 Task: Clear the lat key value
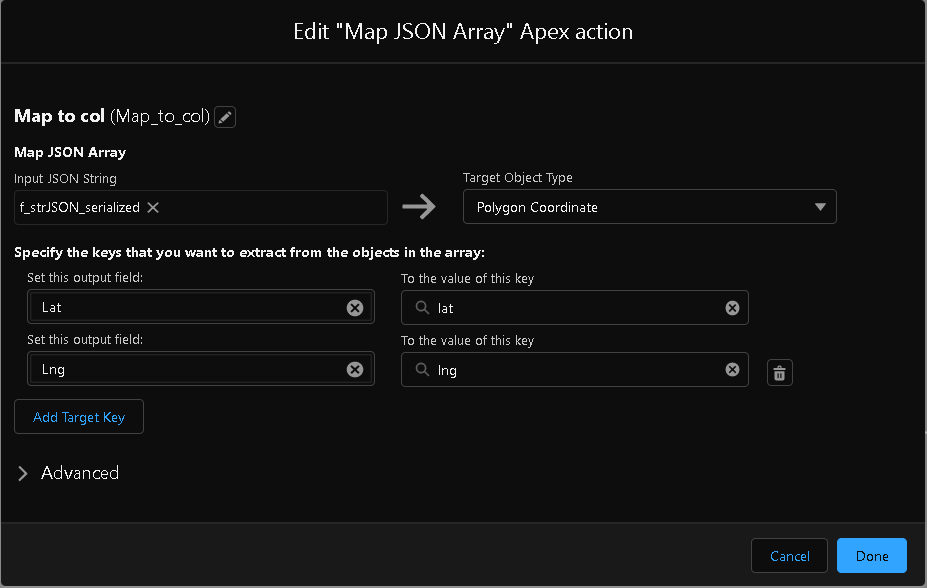point(732,308)
